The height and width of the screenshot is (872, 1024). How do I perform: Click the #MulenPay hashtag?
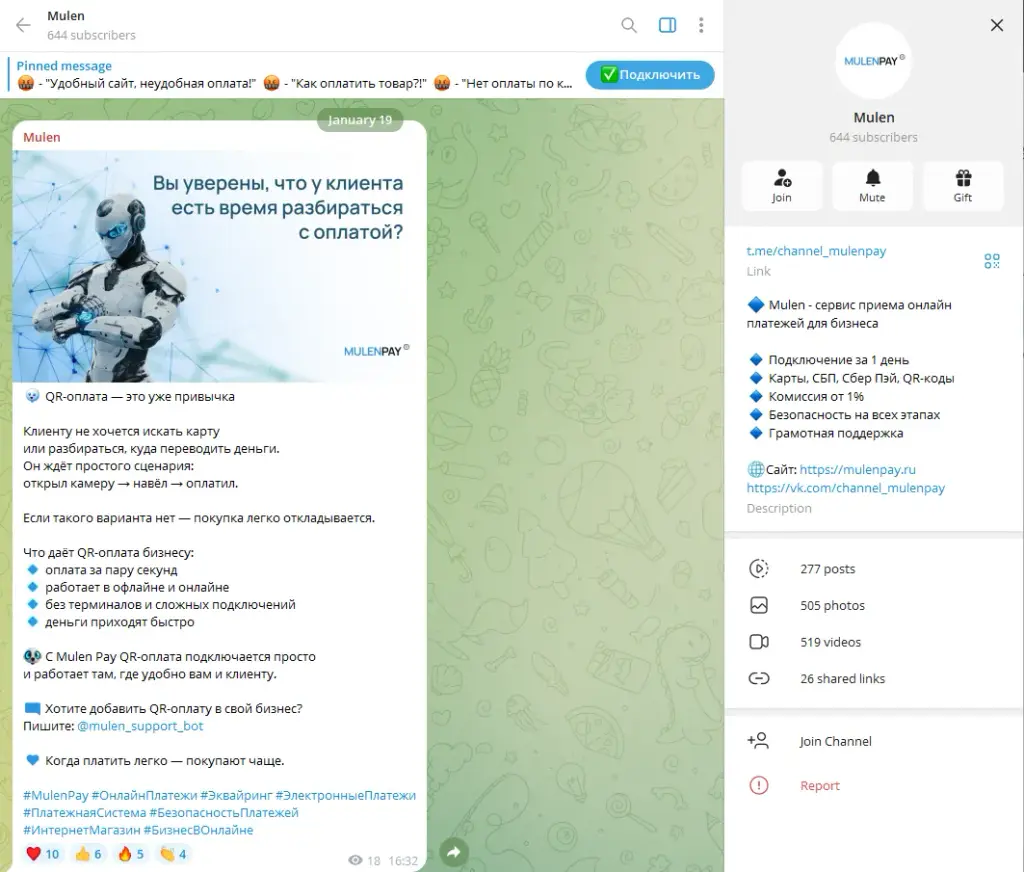(x=56, y=796)
